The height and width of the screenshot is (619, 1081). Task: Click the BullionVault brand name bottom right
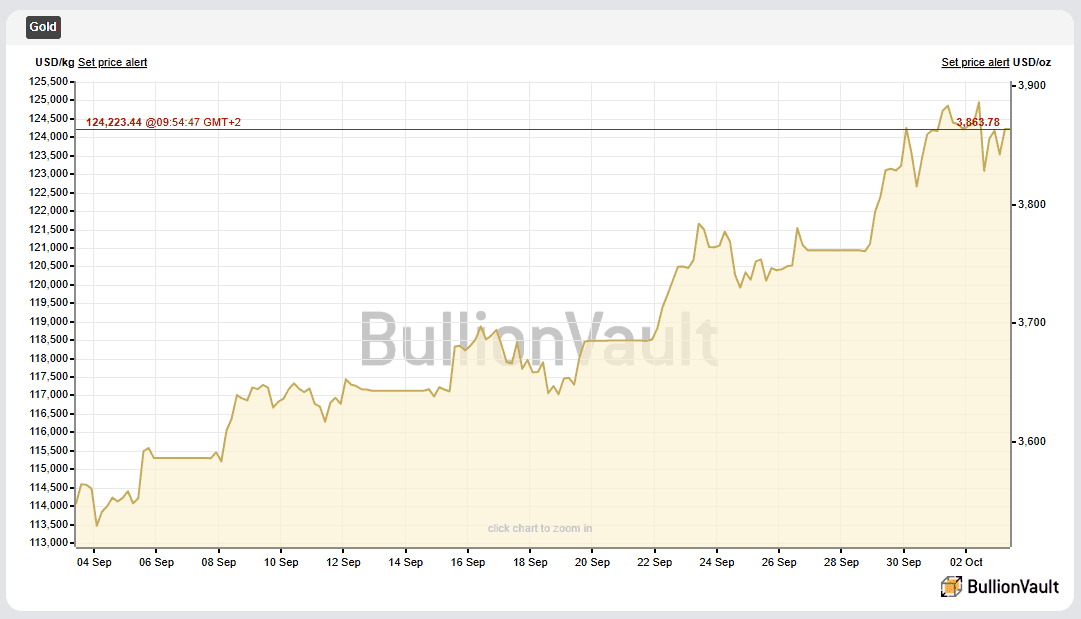click(1012, 587)
